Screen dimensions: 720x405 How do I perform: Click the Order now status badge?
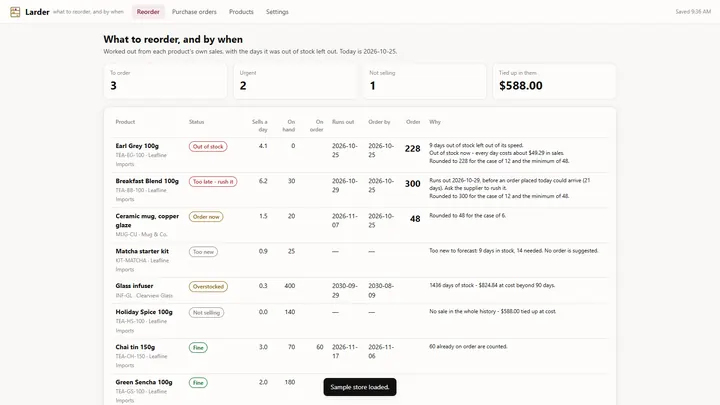pos(206,217)
